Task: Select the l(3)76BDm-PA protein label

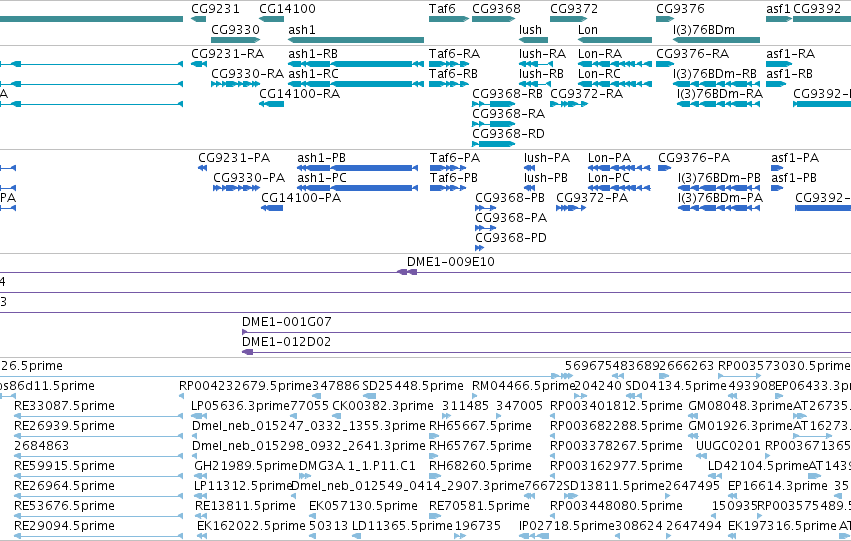Action: coord(720,198)
